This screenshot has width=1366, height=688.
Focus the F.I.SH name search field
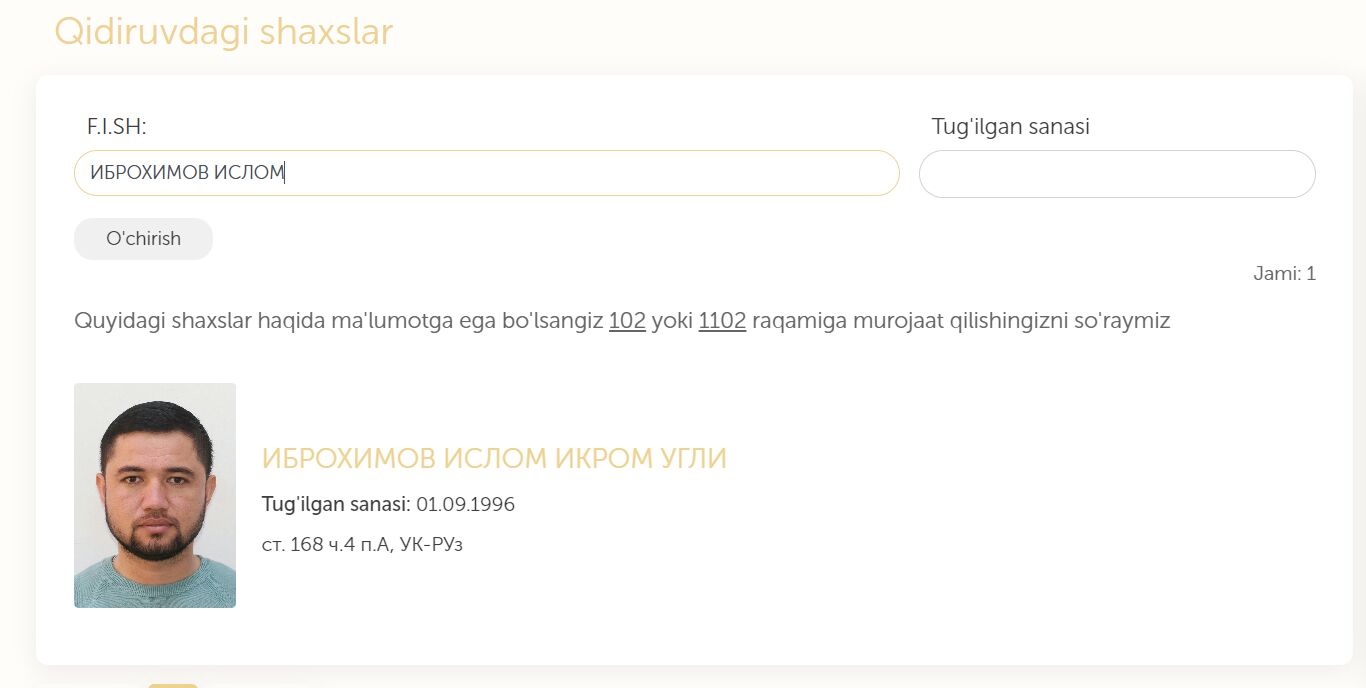(487, 173)
